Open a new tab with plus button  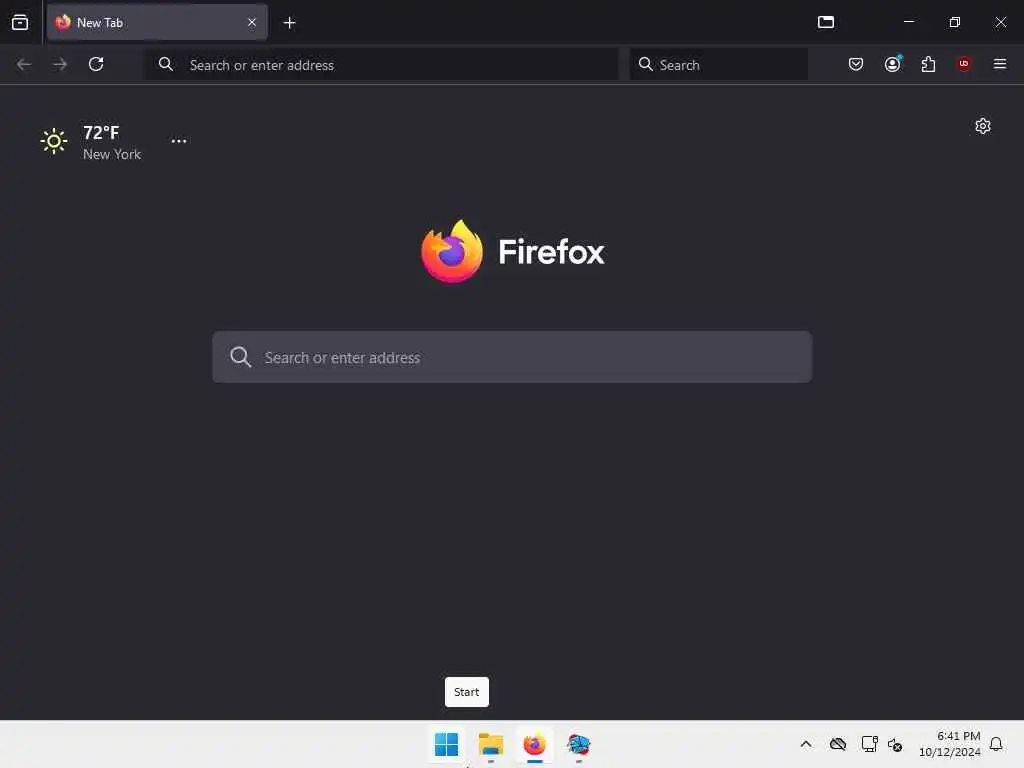click(289, 23)
